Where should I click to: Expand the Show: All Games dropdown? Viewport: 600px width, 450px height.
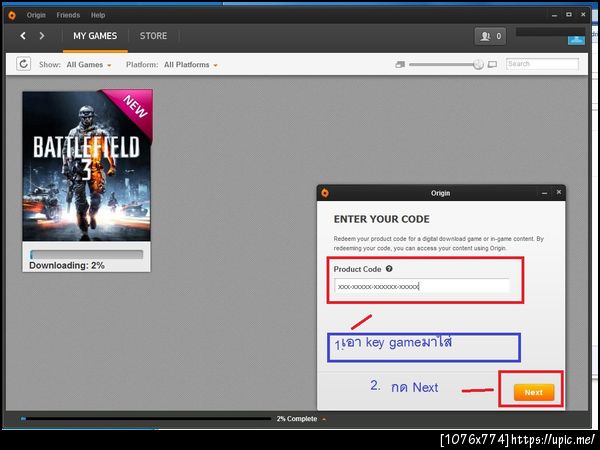click(89, 65)
